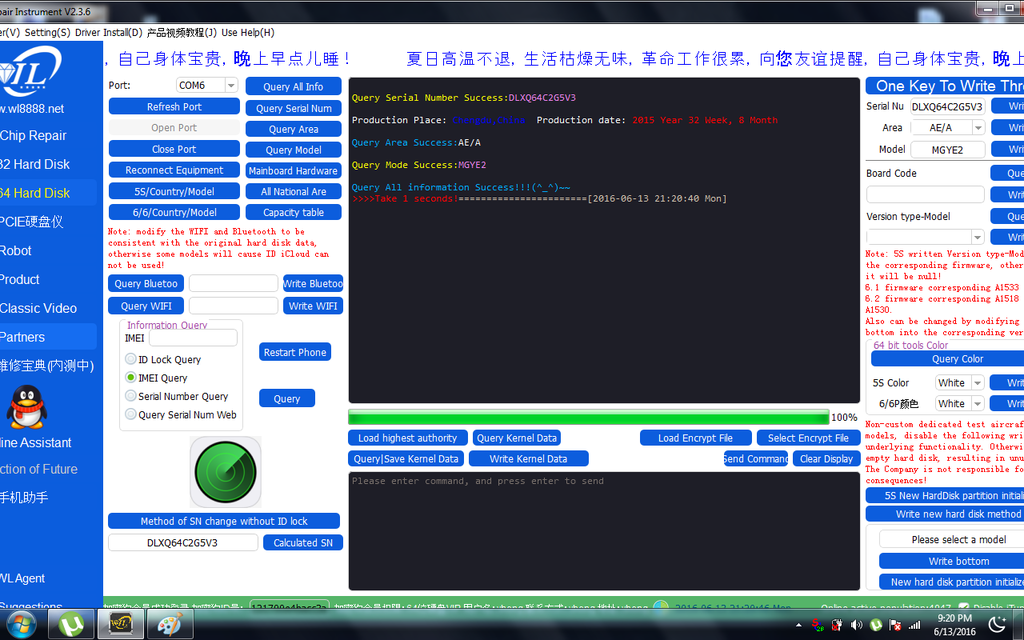Select the Serial Number Query option
Screen dimensions: 1024x640
(x=131, y=397)
